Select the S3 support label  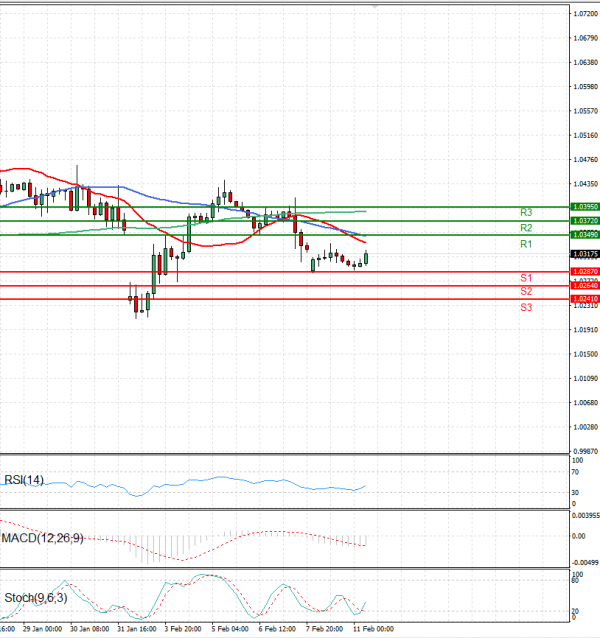525,307
